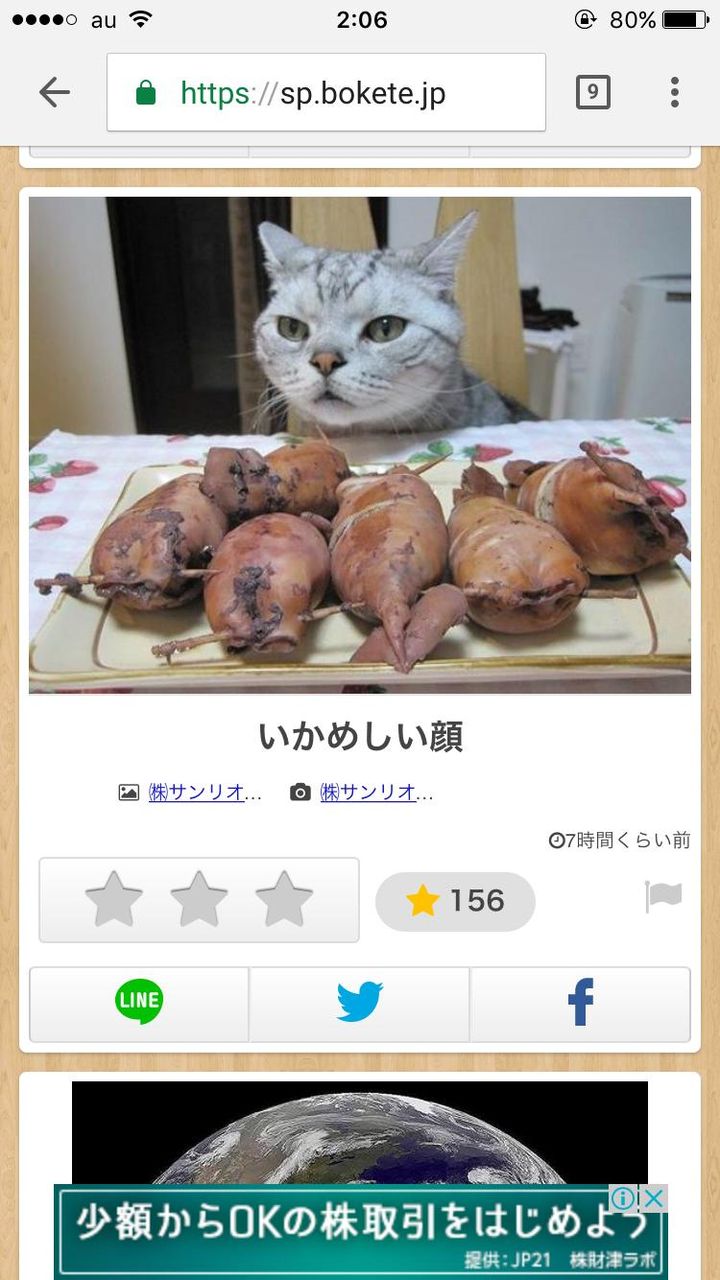This screenshot has height=1280, width=720.
Task: Share the post on Facebook
Action: point(580,1003)
